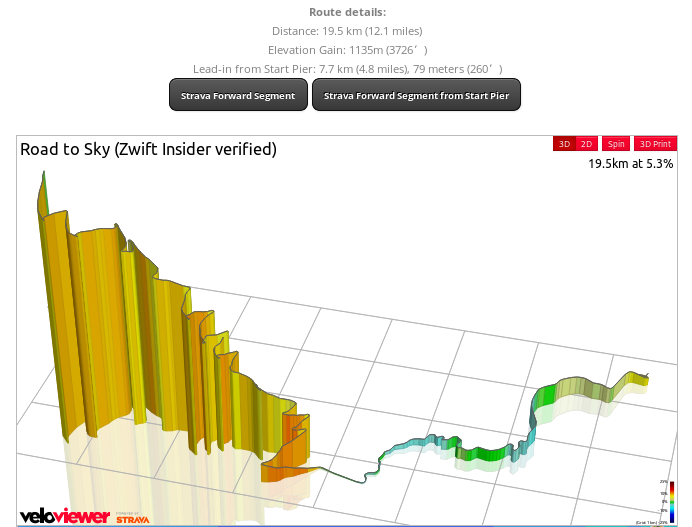This screenshot has height=527, width=692.
Task: Click the gradient color legend scale
Action: click(671, 502)
